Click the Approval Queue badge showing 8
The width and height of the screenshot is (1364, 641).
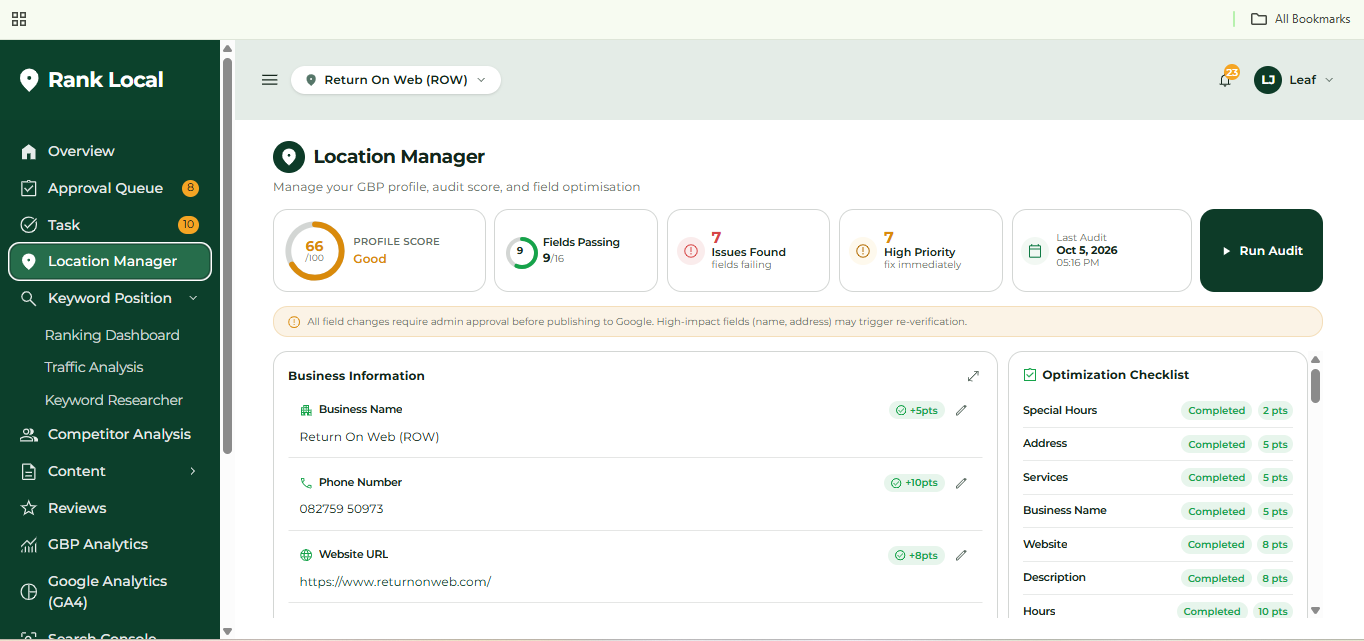(190, 188)
